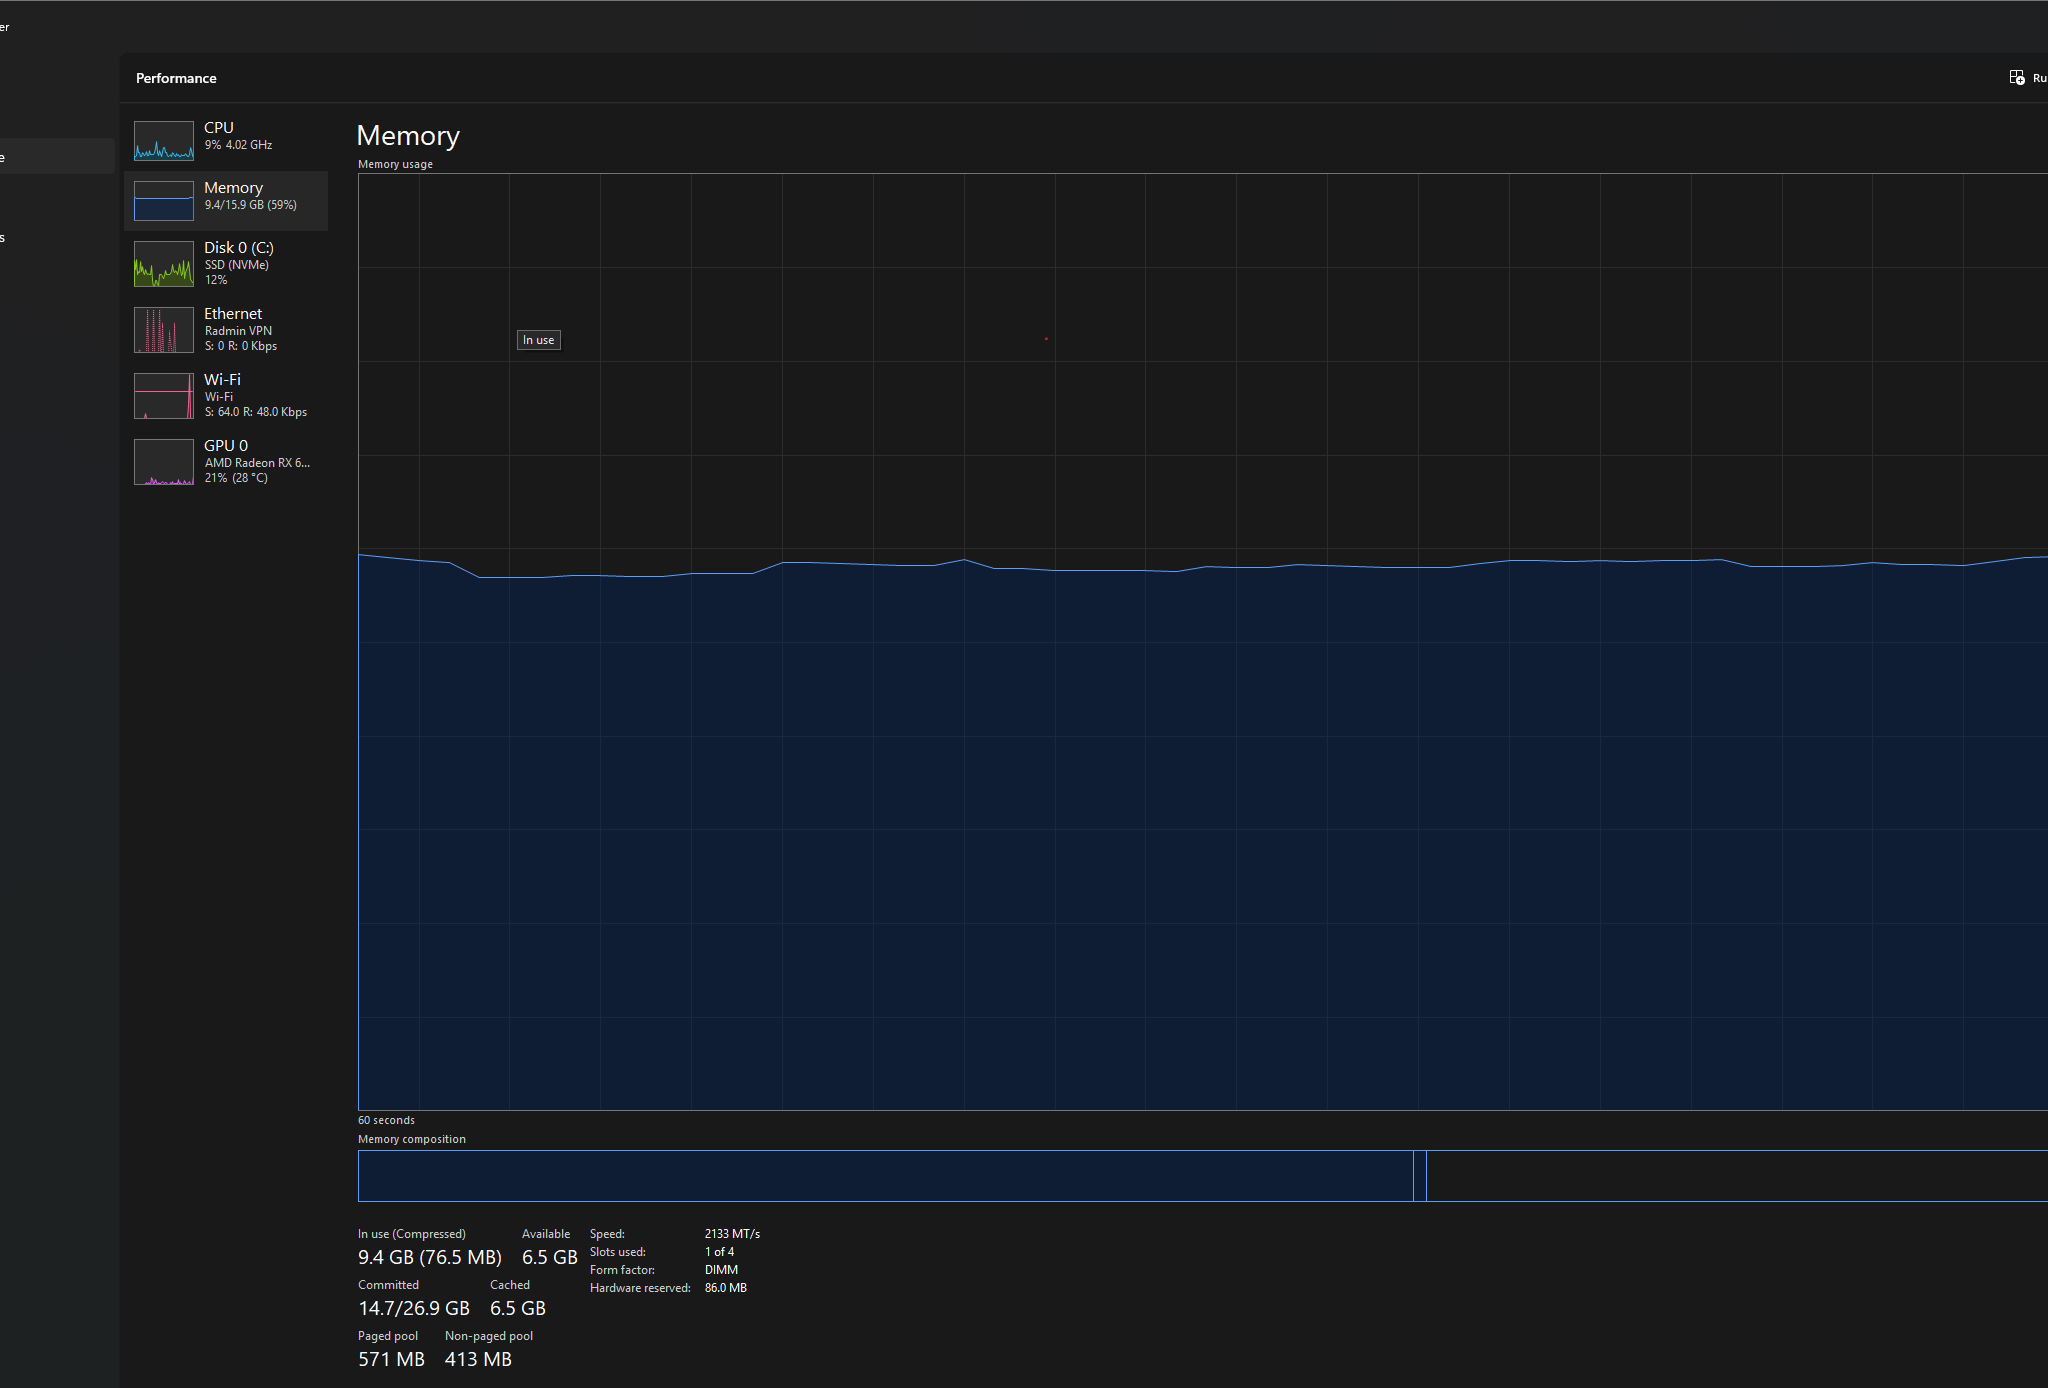Click the Disk 0 (C:) label
2048x1388 pixels.
click(239, 247)
